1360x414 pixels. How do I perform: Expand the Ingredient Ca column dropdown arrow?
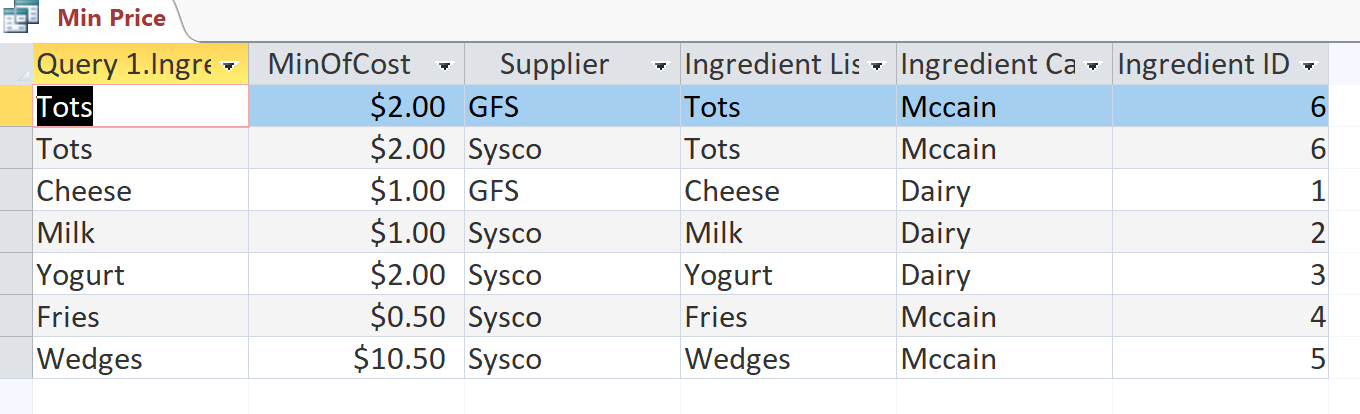coord(1093,66)
